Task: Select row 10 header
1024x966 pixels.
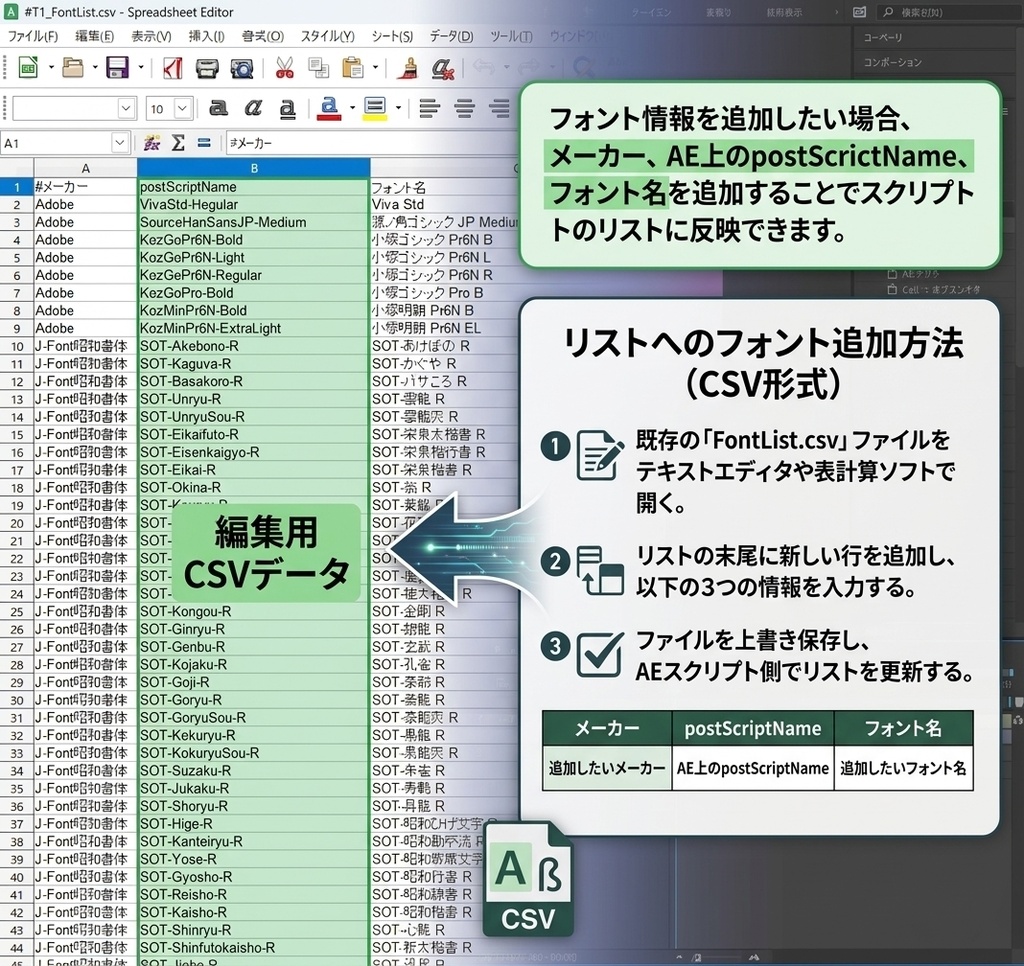Action: click(x=17, y=346)
